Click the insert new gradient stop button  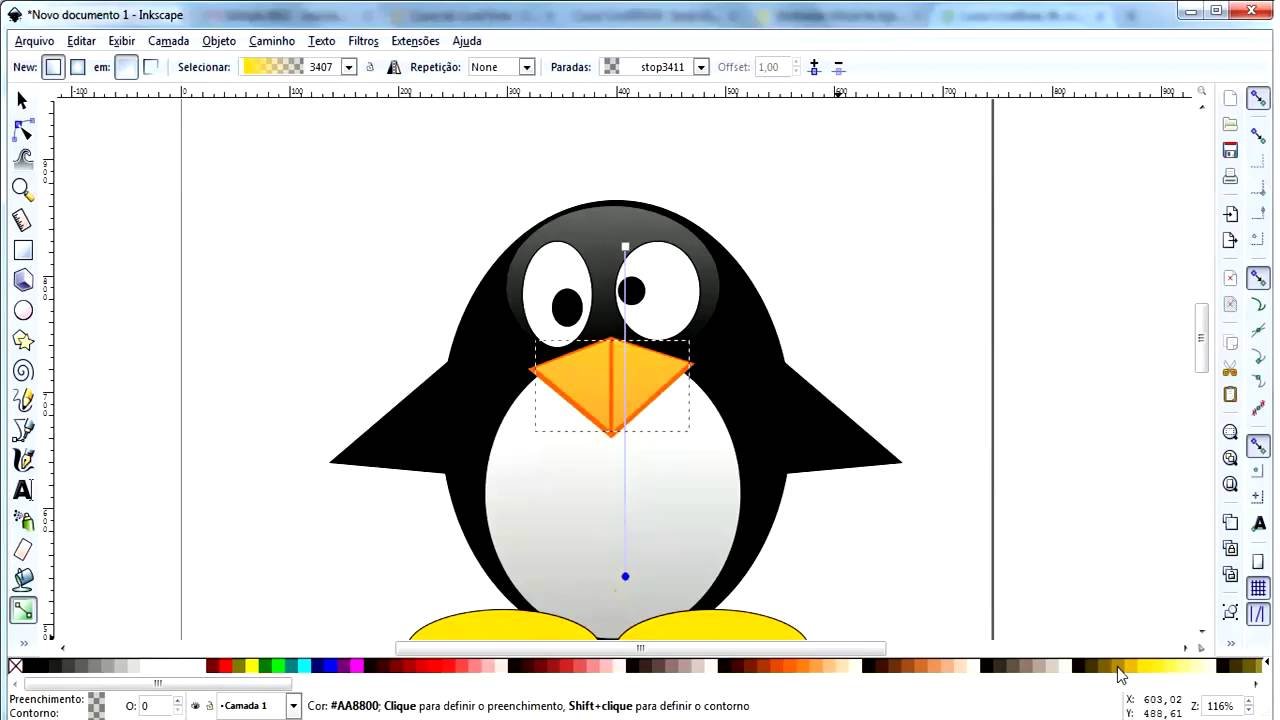(814, 67)
